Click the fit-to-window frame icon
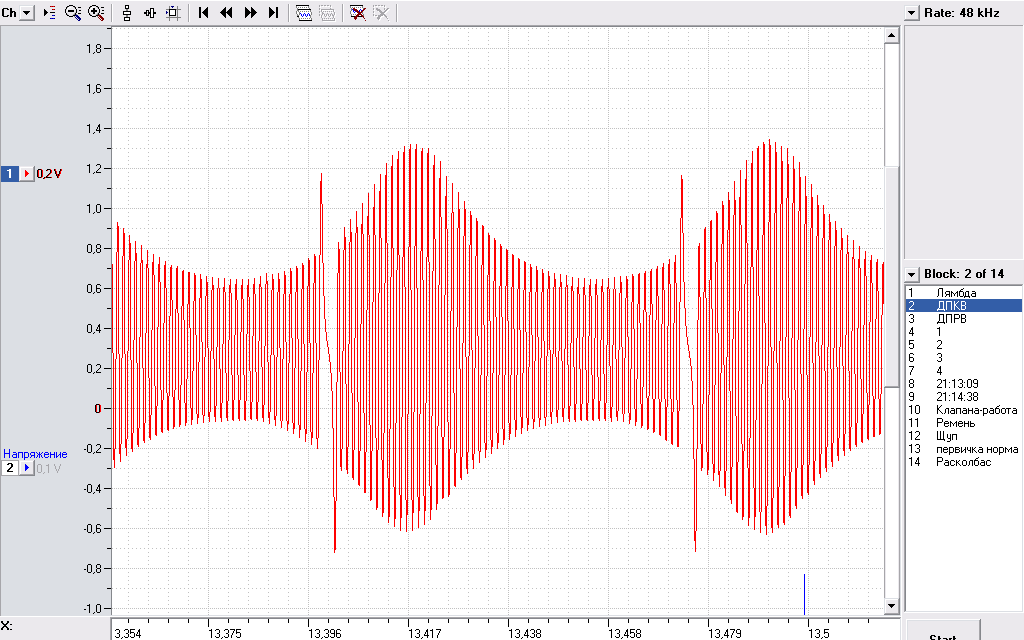Image resolution: width=1024 pixels, height=640 pixels. (173, 12)
